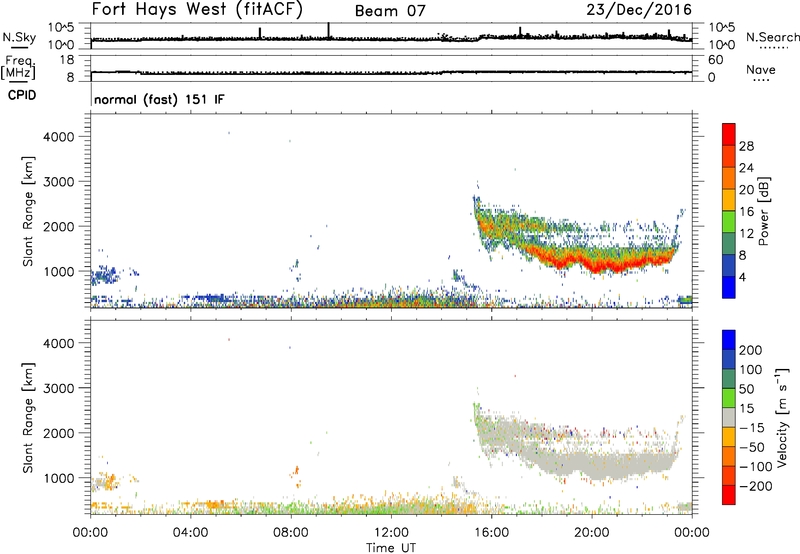Click the 'Time UT' axis label
Viewport: 800px width, 554px height.
click(391, 547)
